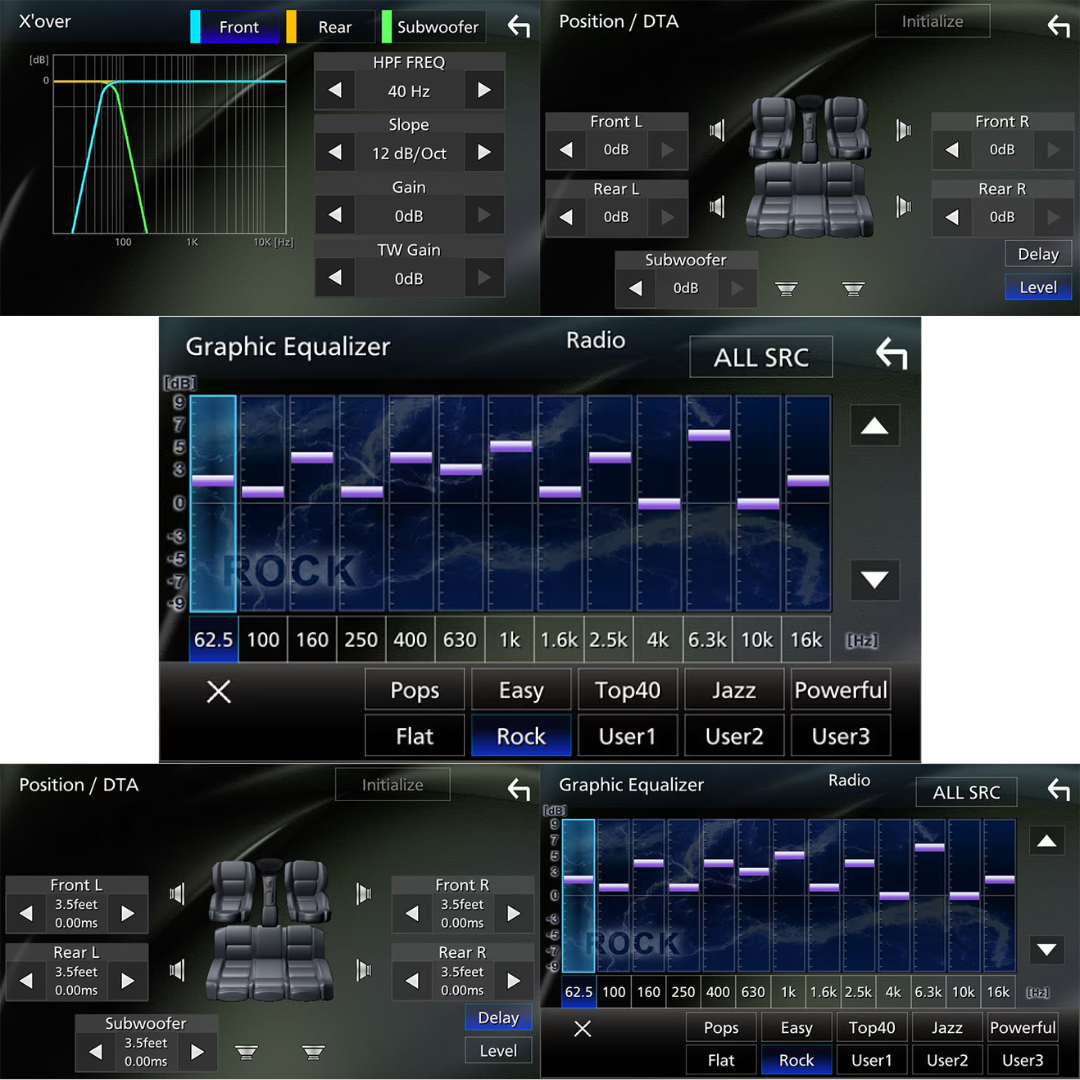Decrease Slope using its left arrow
Viewport: 1080px width, 1080px height.
335,153
